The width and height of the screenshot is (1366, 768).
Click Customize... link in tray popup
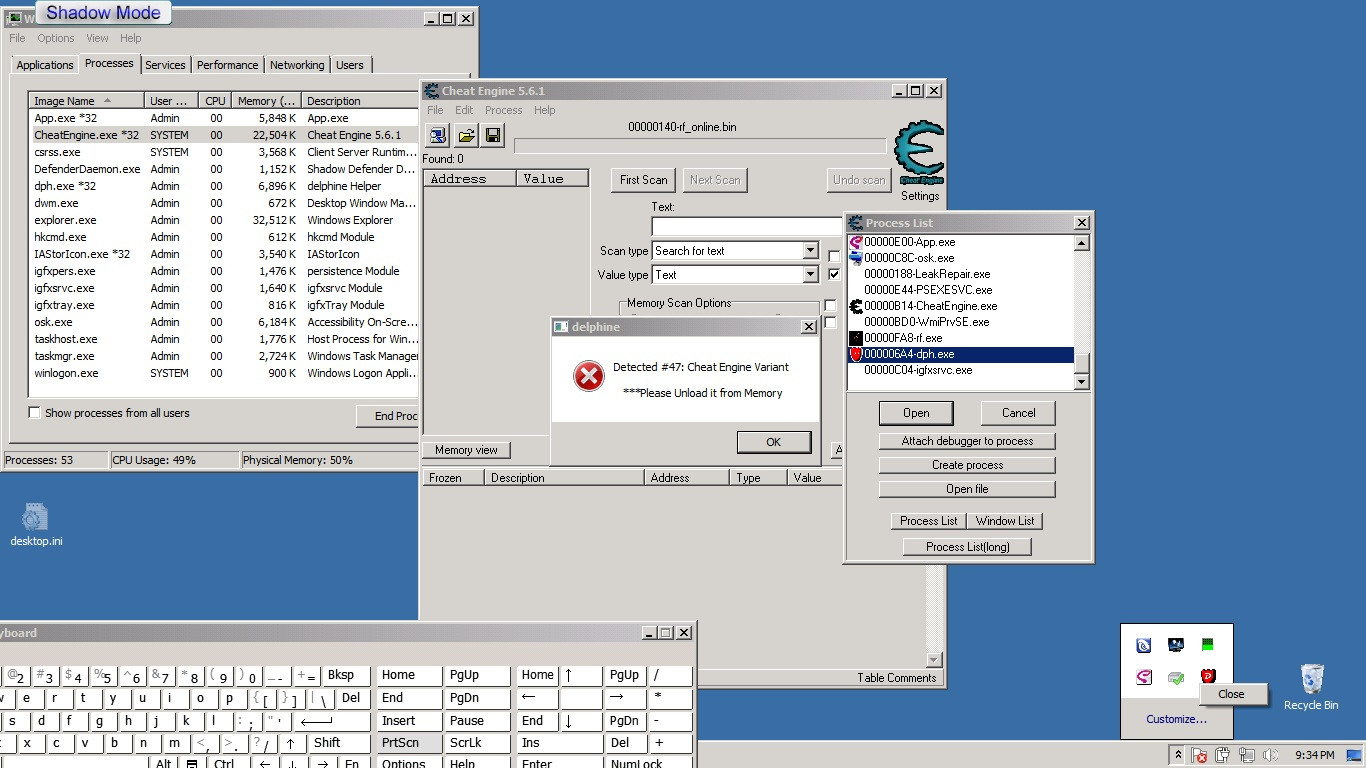coord(1176,719)
